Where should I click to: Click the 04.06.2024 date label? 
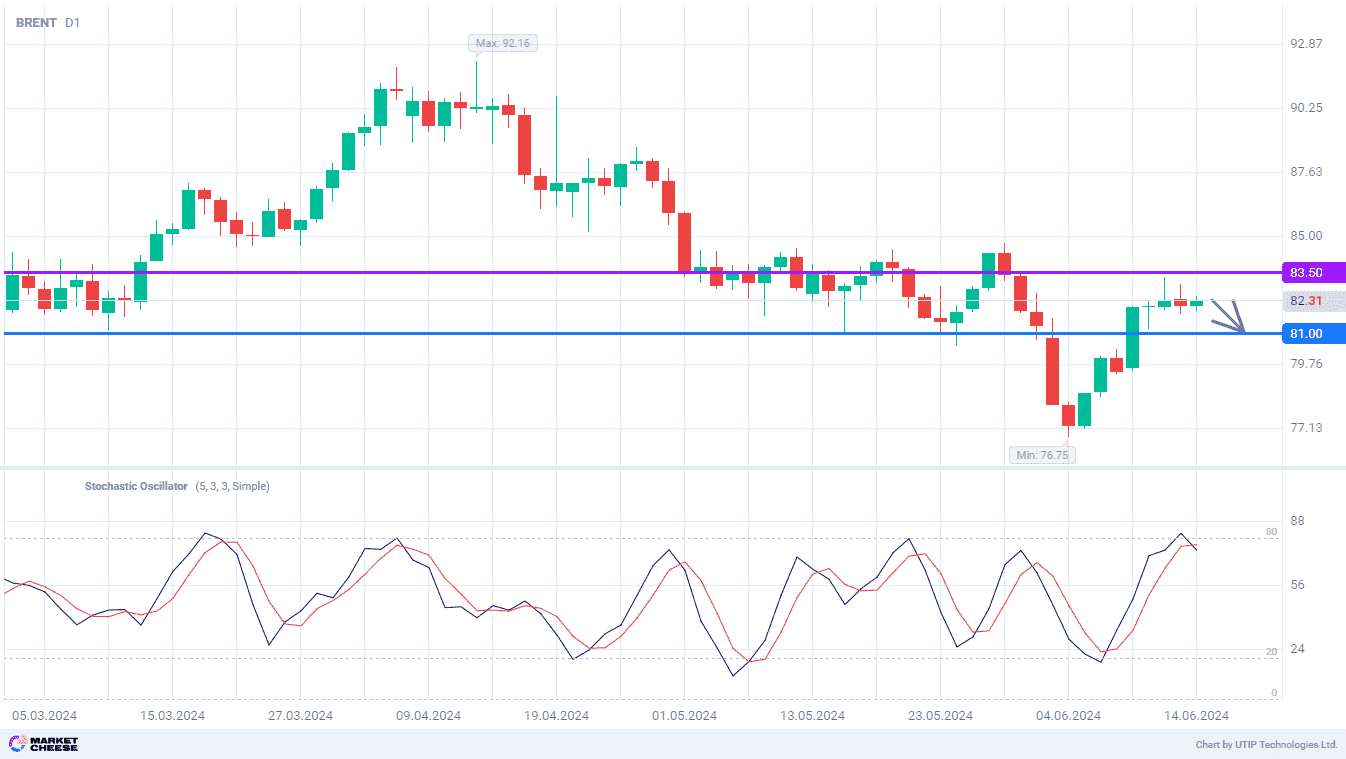1068,716
